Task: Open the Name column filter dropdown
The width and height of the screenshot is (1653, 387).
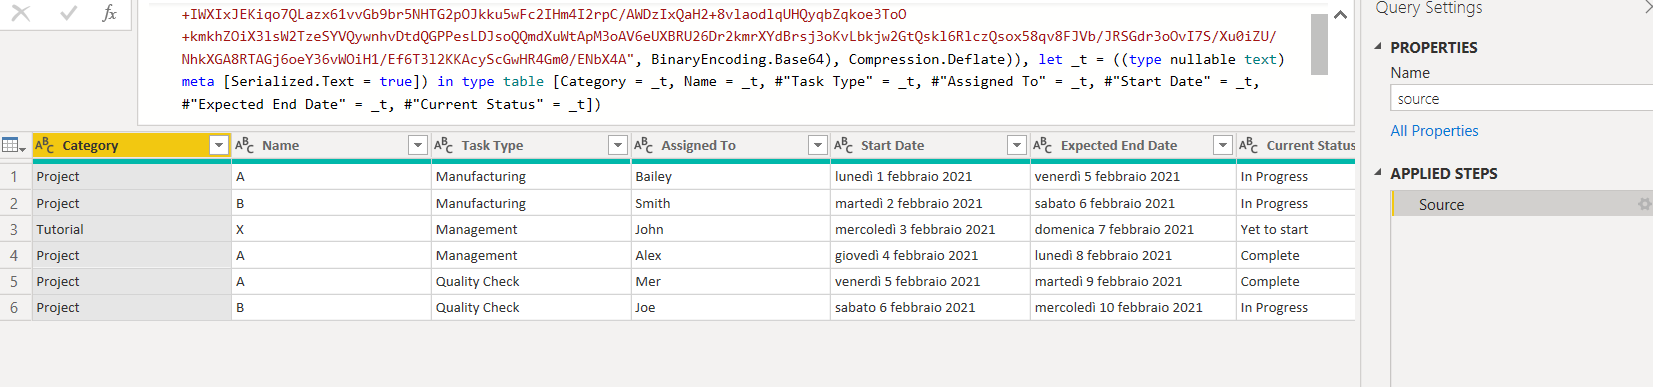Action: [x=418, y=145]
